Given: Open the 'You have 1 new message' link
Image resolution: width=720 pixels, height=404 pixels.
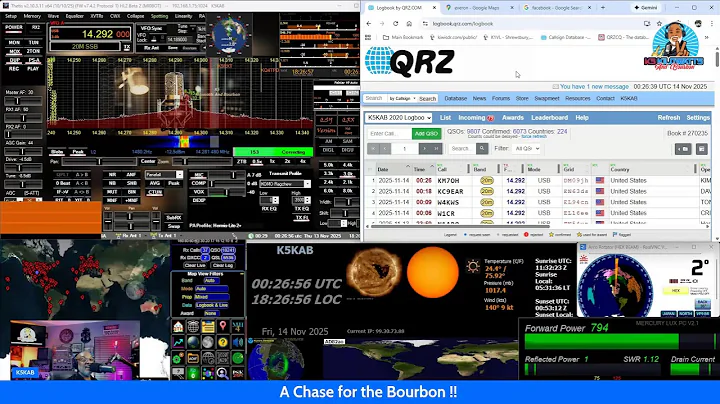Looking at the screenshot, I should [594, 87].
